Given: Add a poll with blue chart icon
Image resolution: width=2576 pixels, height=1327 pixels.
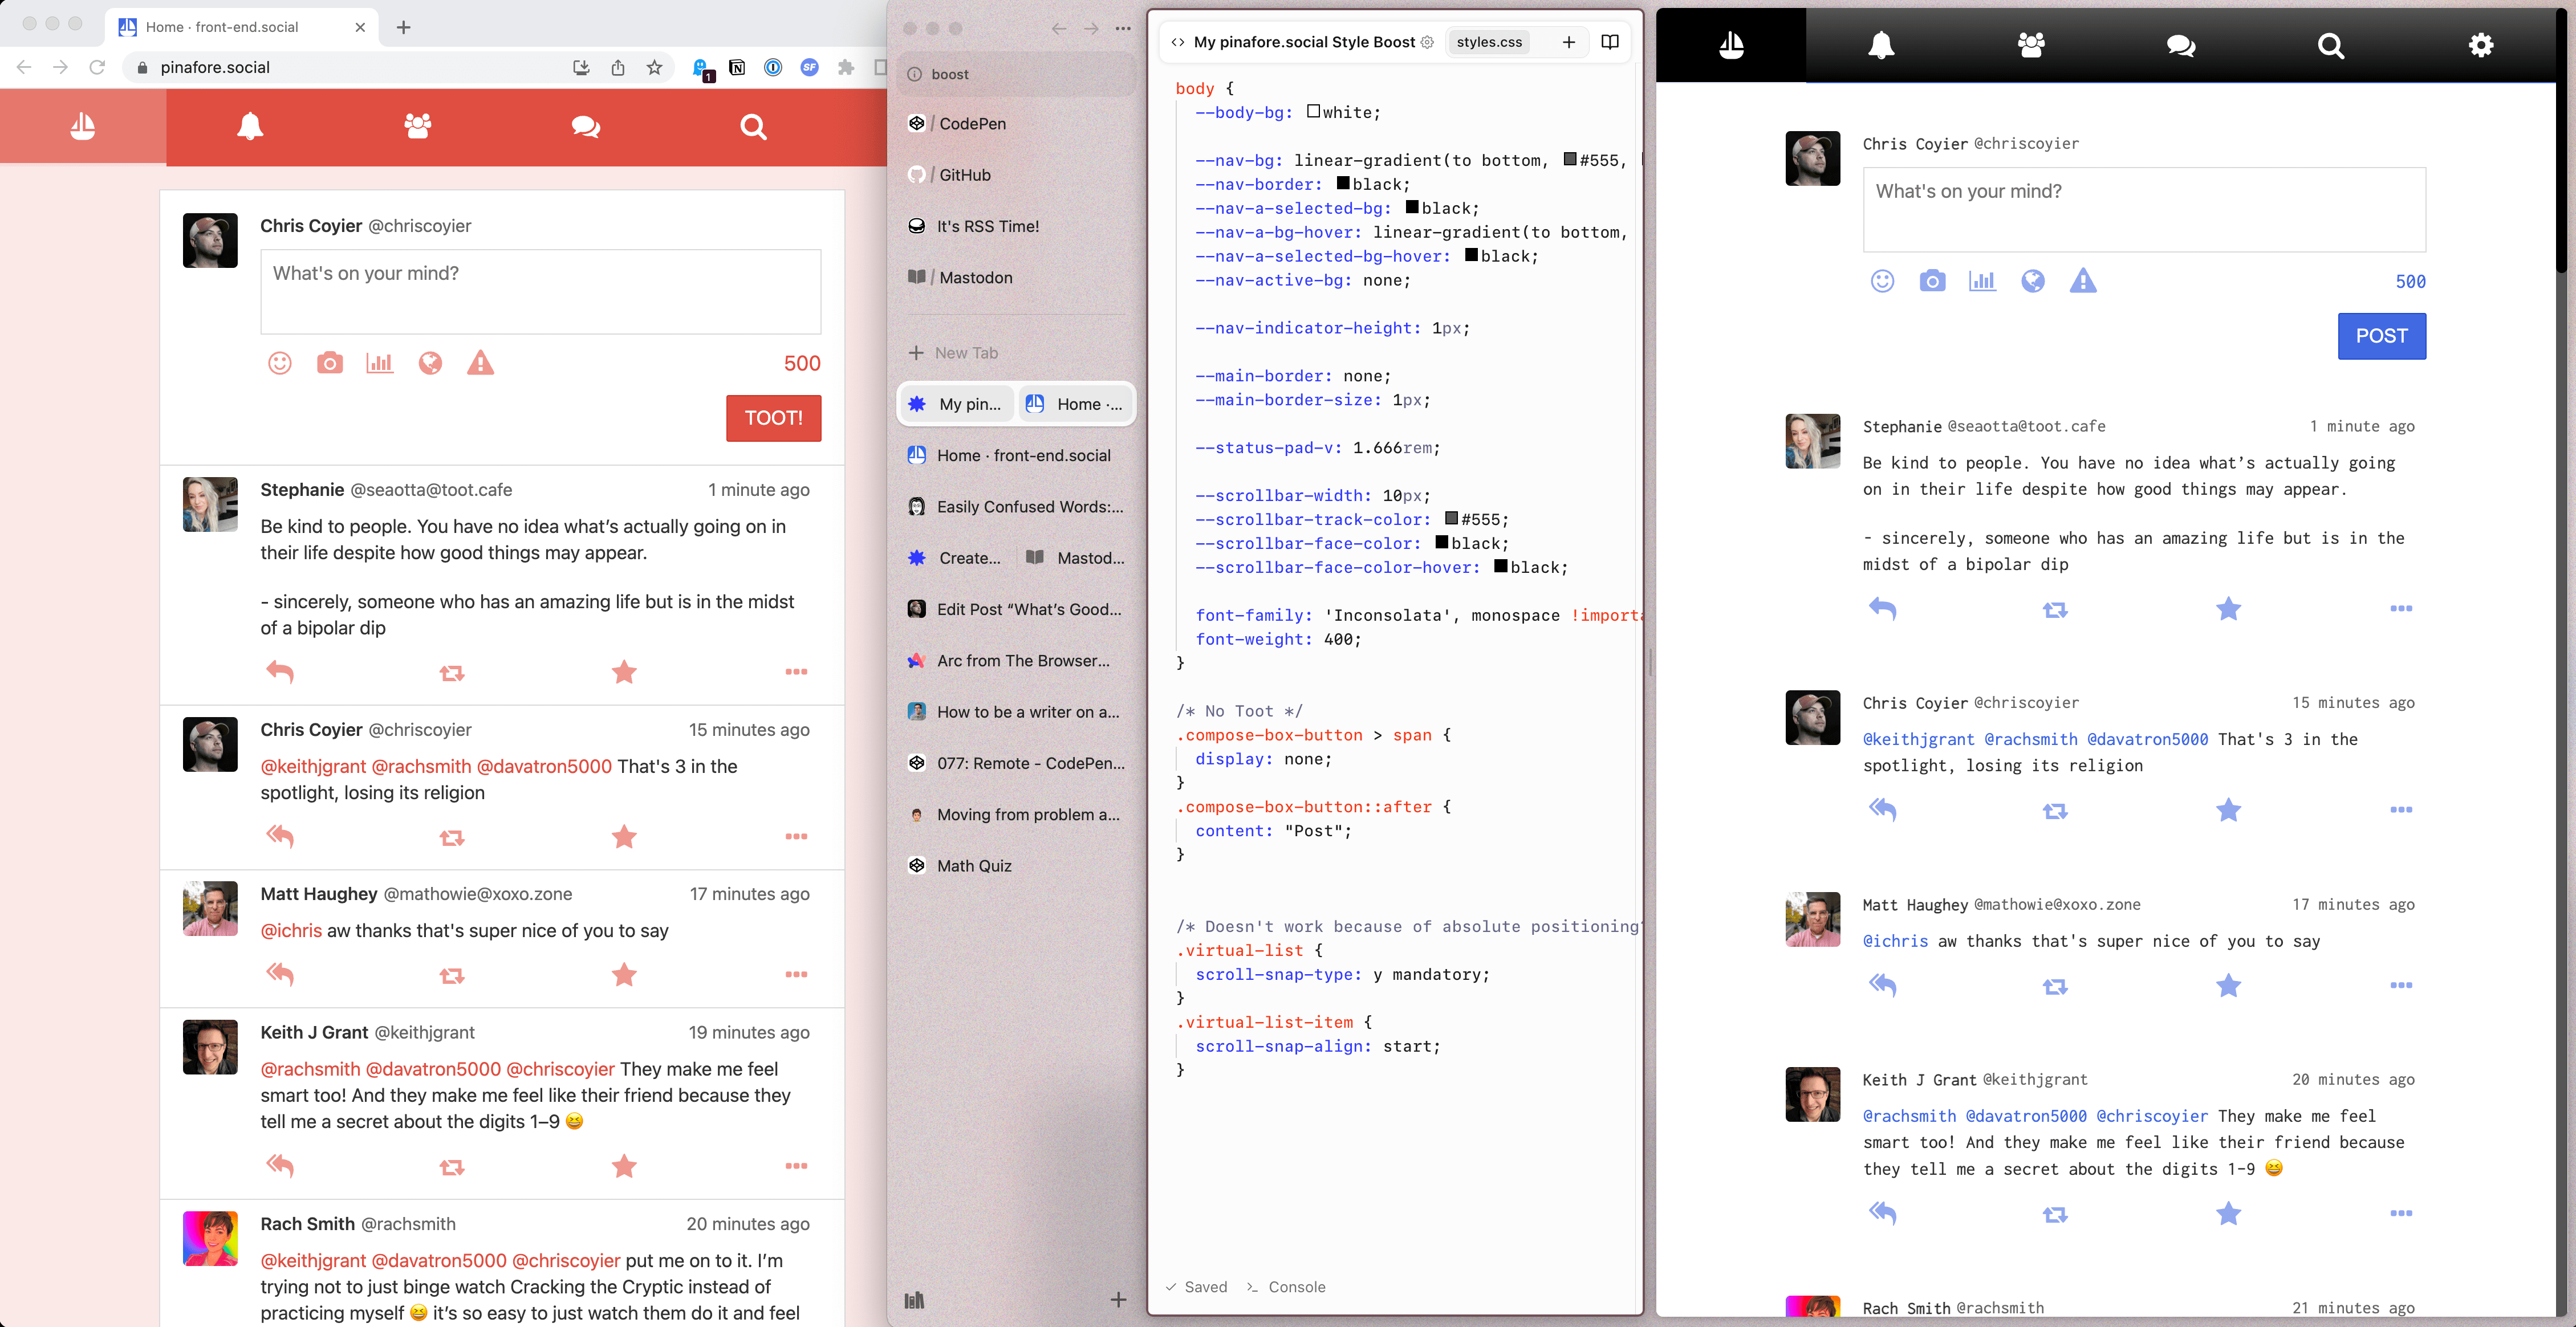Looking at the screenshot, I should 1982,281.
